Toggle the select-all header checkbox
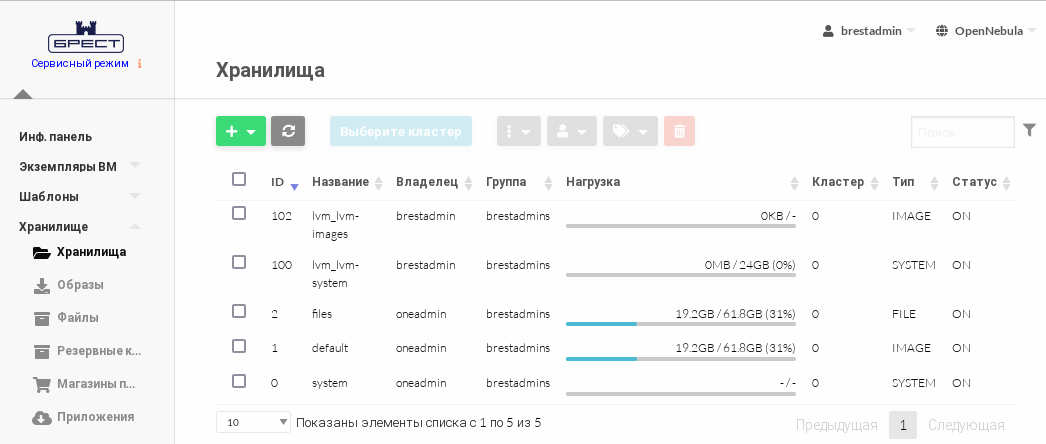This screenshot has height=444, width=1046. (x=239, y=179)
